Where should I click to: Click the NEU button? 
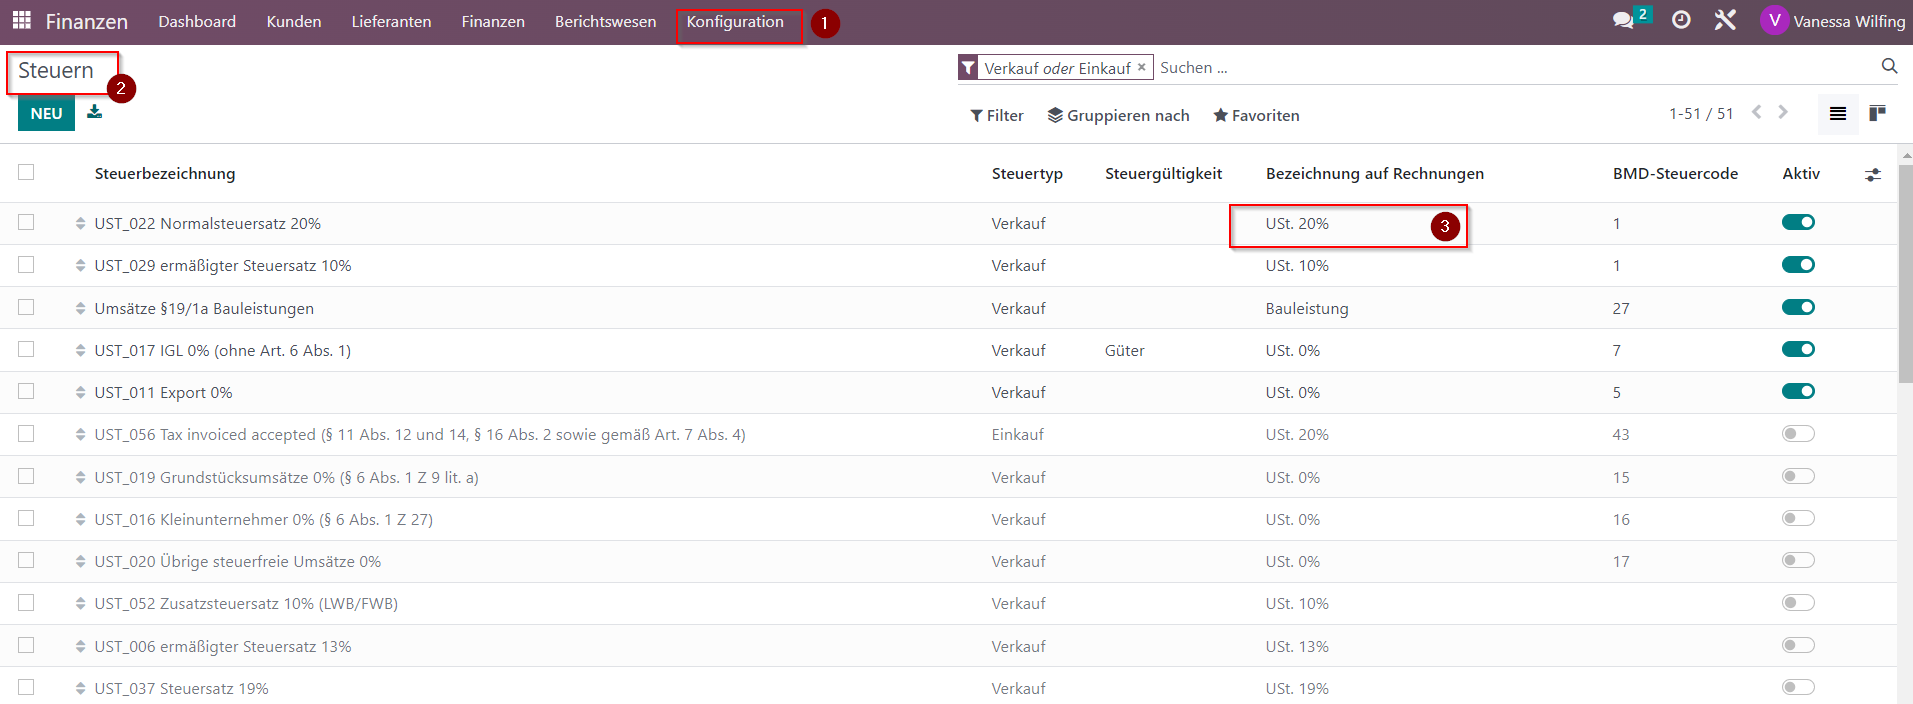coord(46,113)
